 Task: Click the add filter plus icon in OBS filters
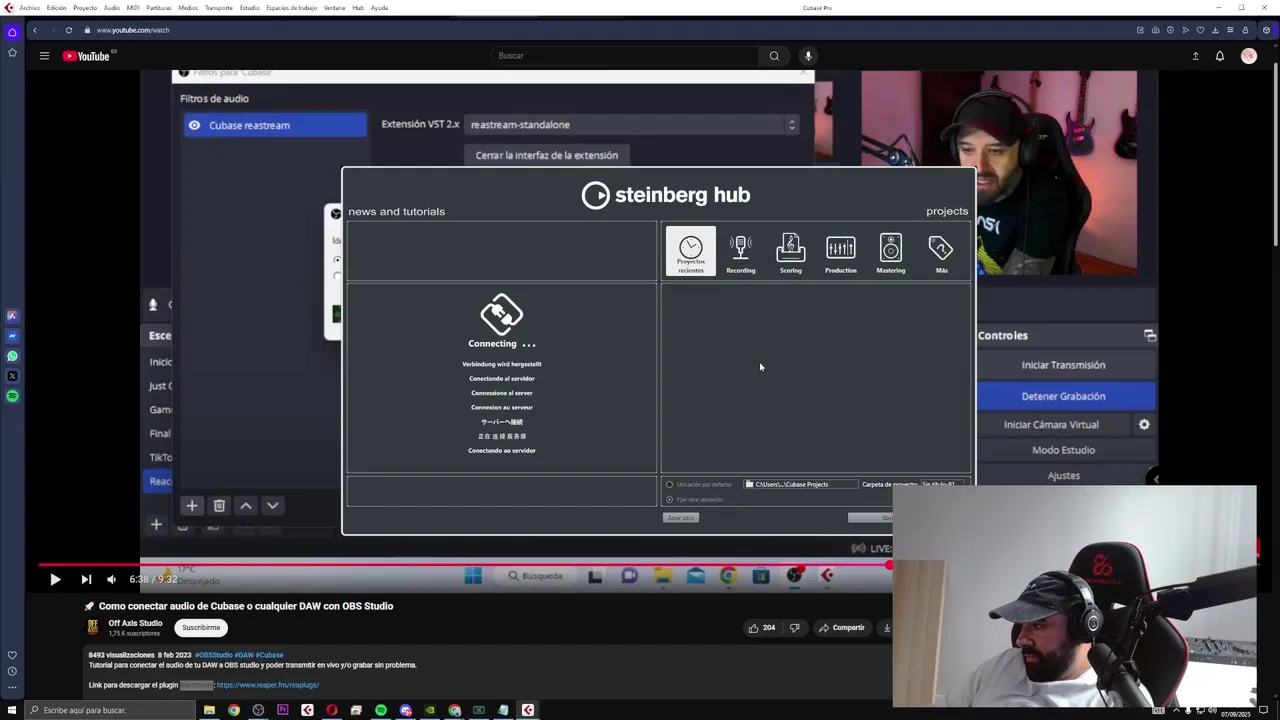coord(192,506)
